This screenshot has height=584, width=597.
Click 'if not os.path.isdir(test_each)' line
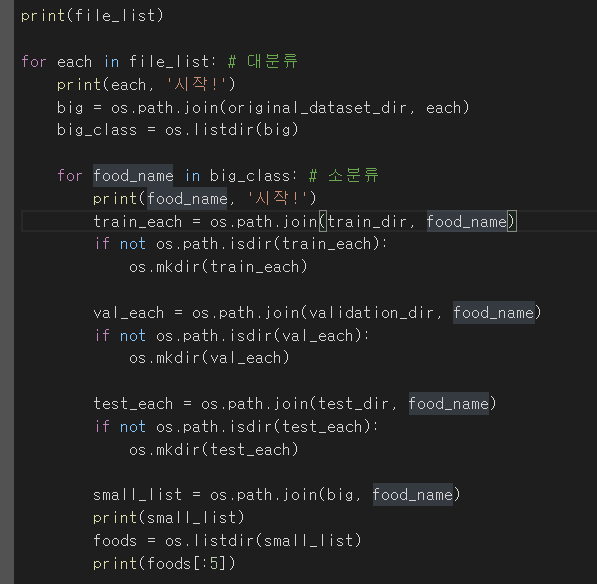(x=236, y=427)
